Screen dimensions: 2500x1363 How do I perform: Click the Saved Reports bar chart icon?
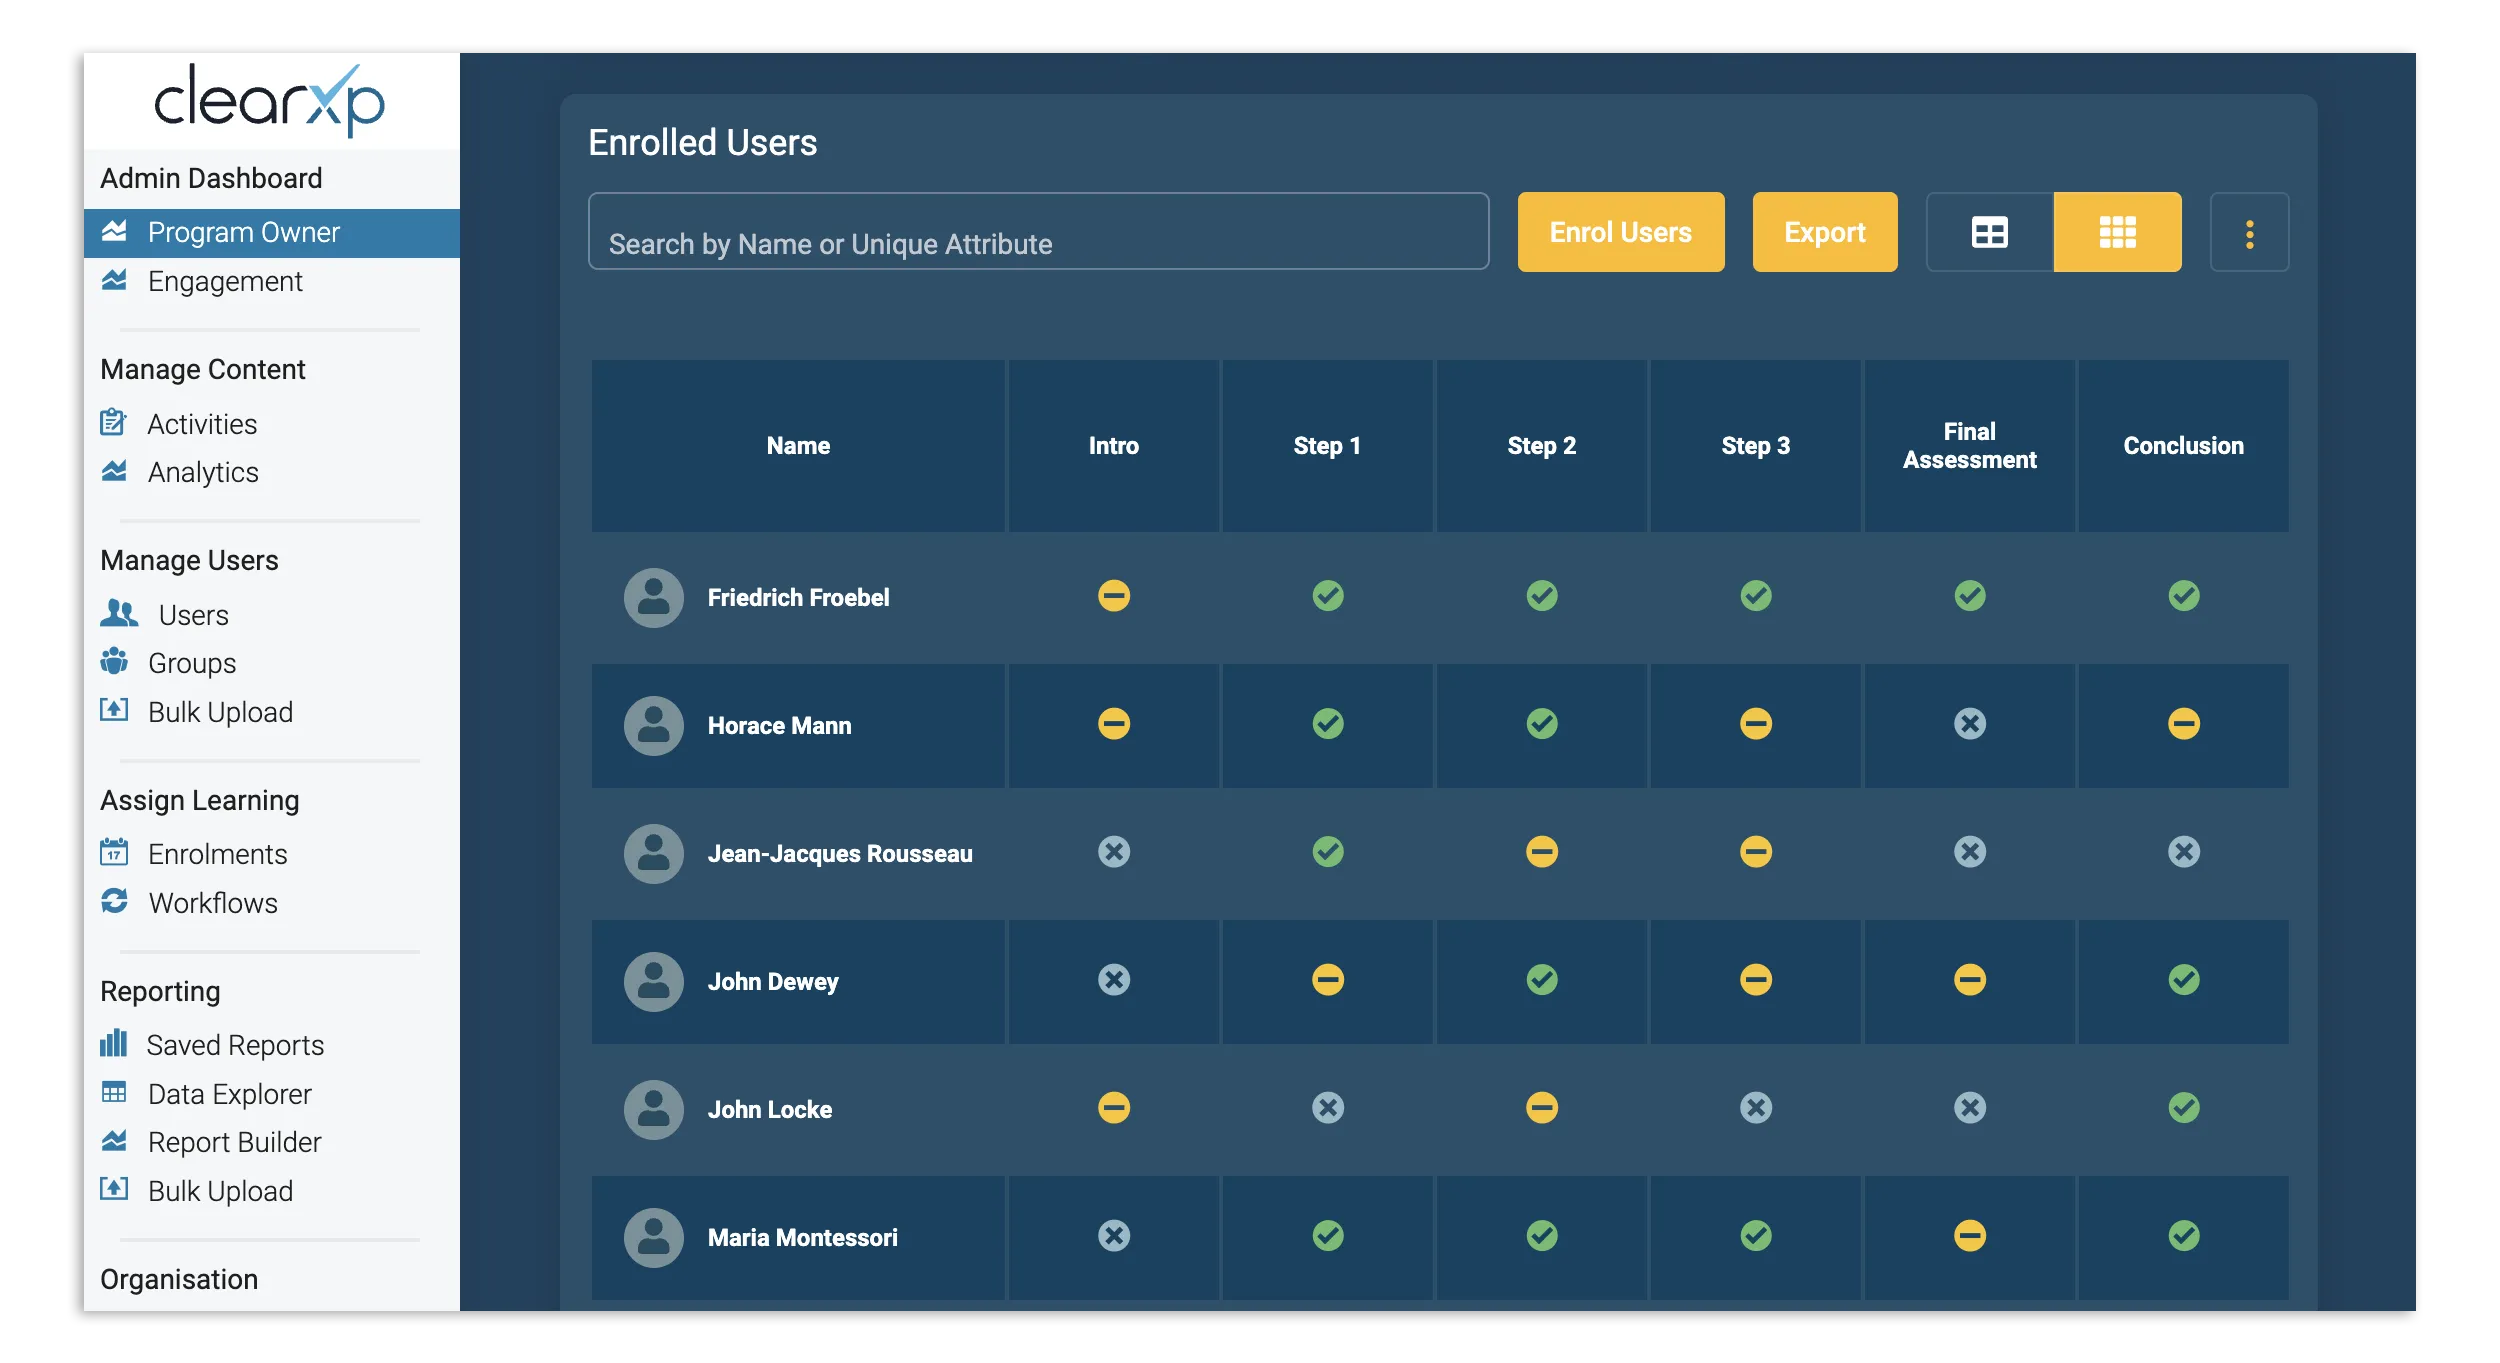[x=114, y=1043]
